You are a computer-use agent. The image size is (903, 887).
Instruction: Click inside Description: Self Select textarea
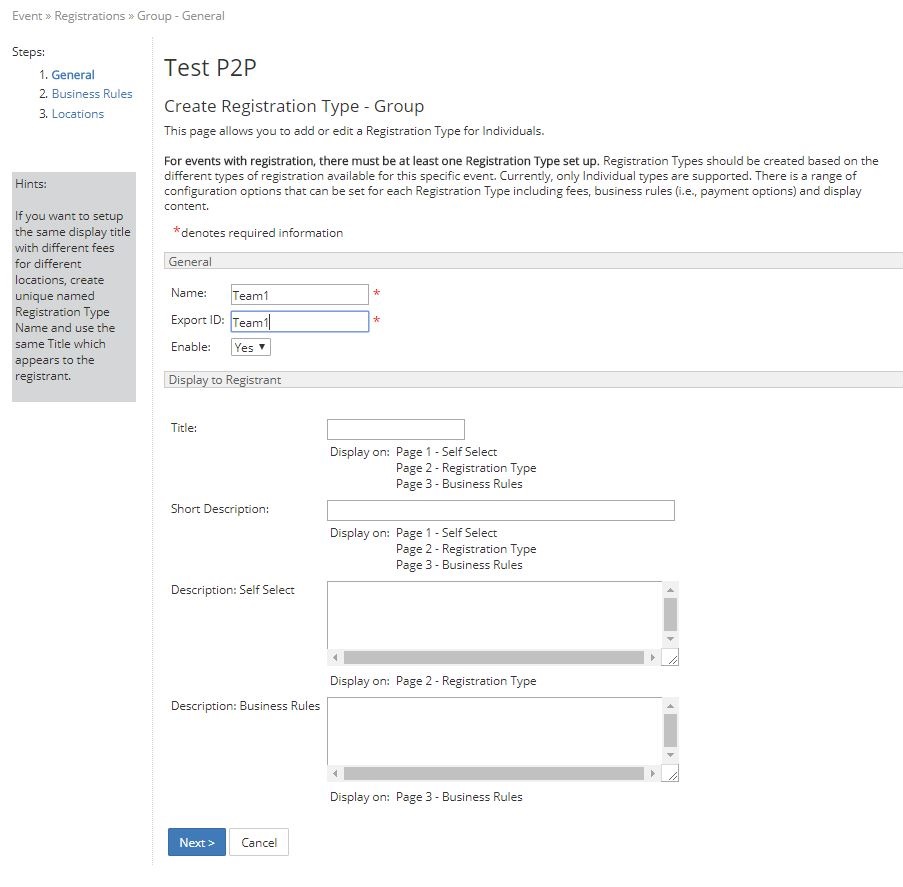[495, 615]
